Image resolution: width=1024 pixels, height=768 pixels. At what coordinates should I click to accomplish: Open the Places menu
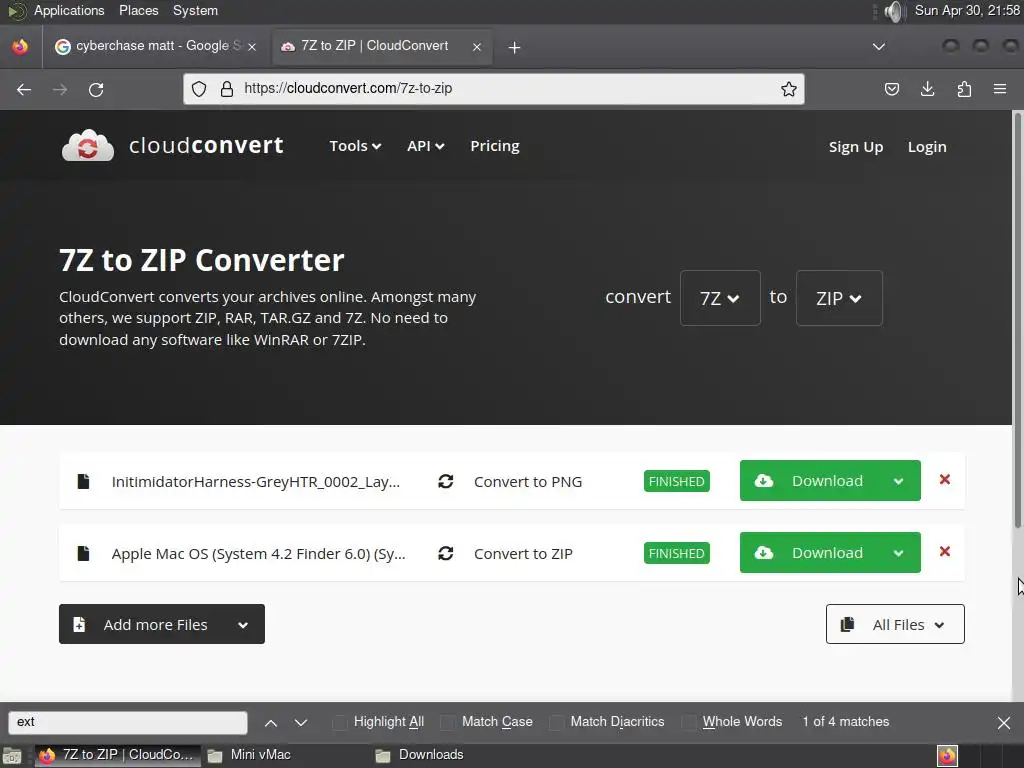(x=138, y=11)
